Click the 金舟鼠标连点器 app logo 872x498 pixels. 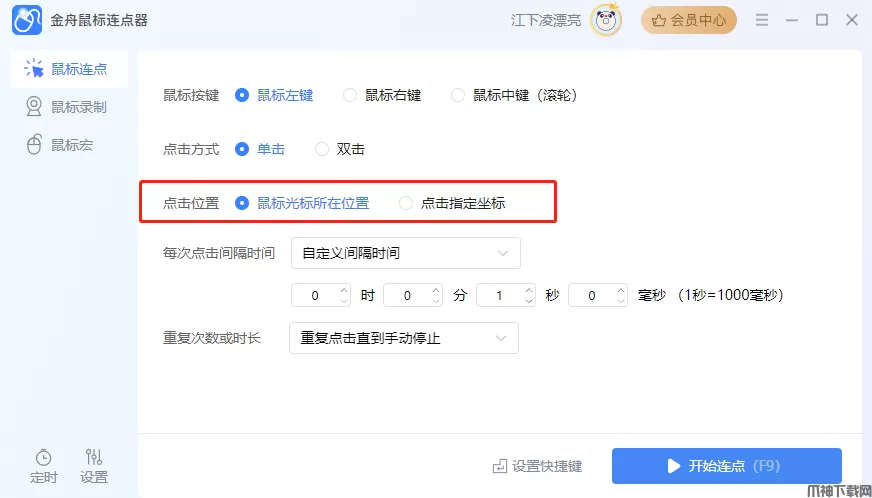coord(27,21)
